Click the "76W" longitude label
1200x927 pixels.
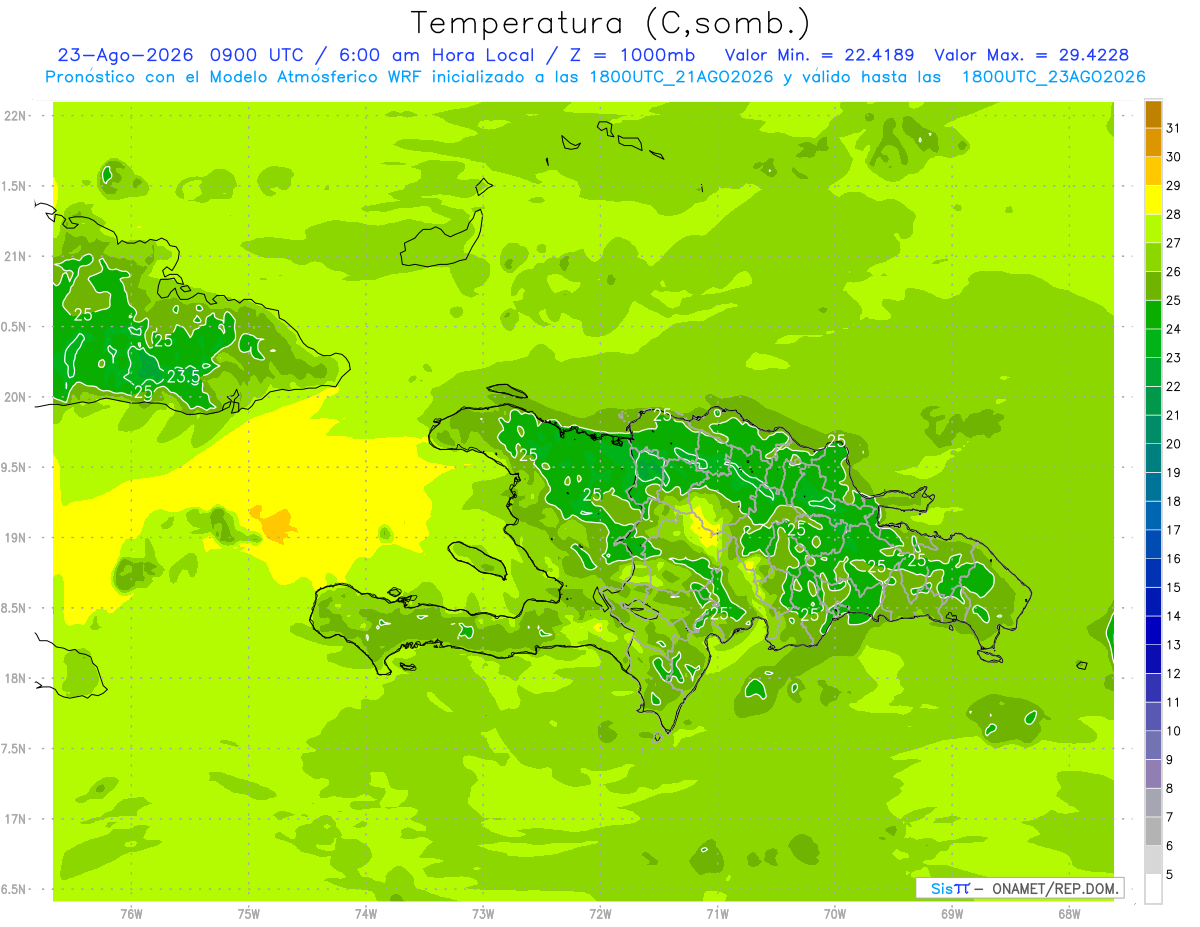(131, 913)
